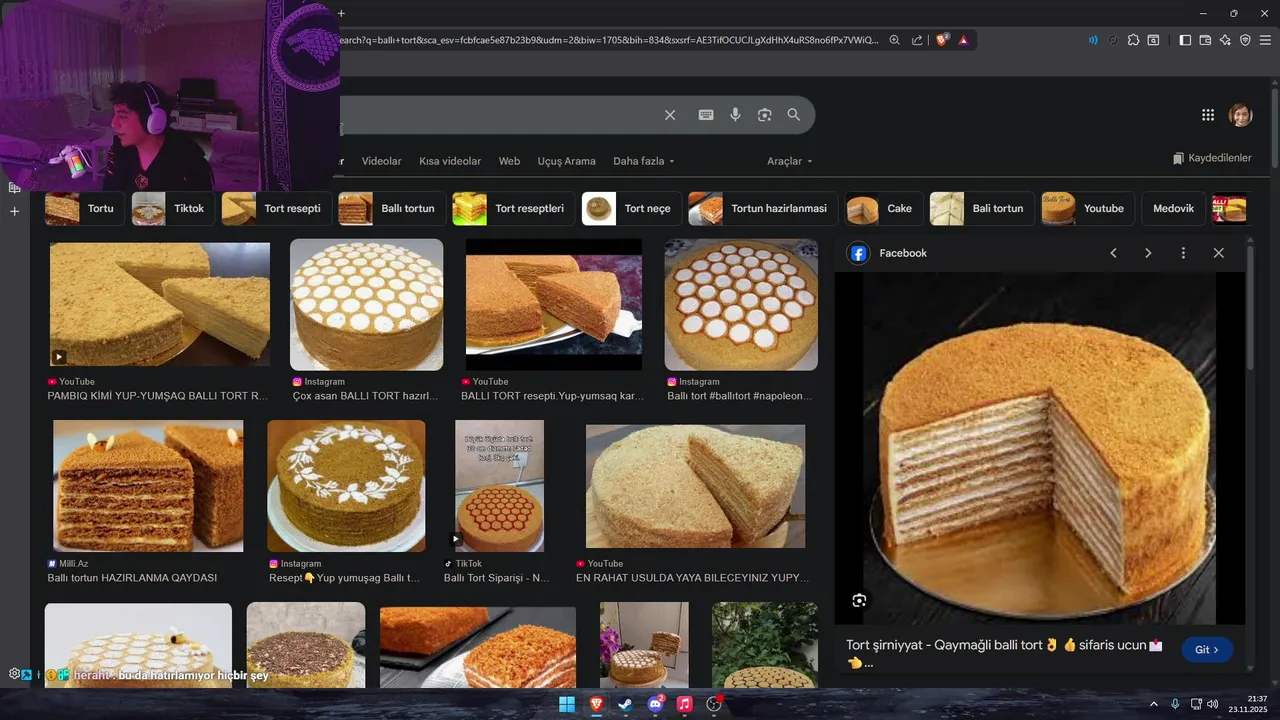Viewport: 1280px width, 720px height.
Task: Switch to the Web results tab
Action: pyautogui.click(x=509, y=161)
